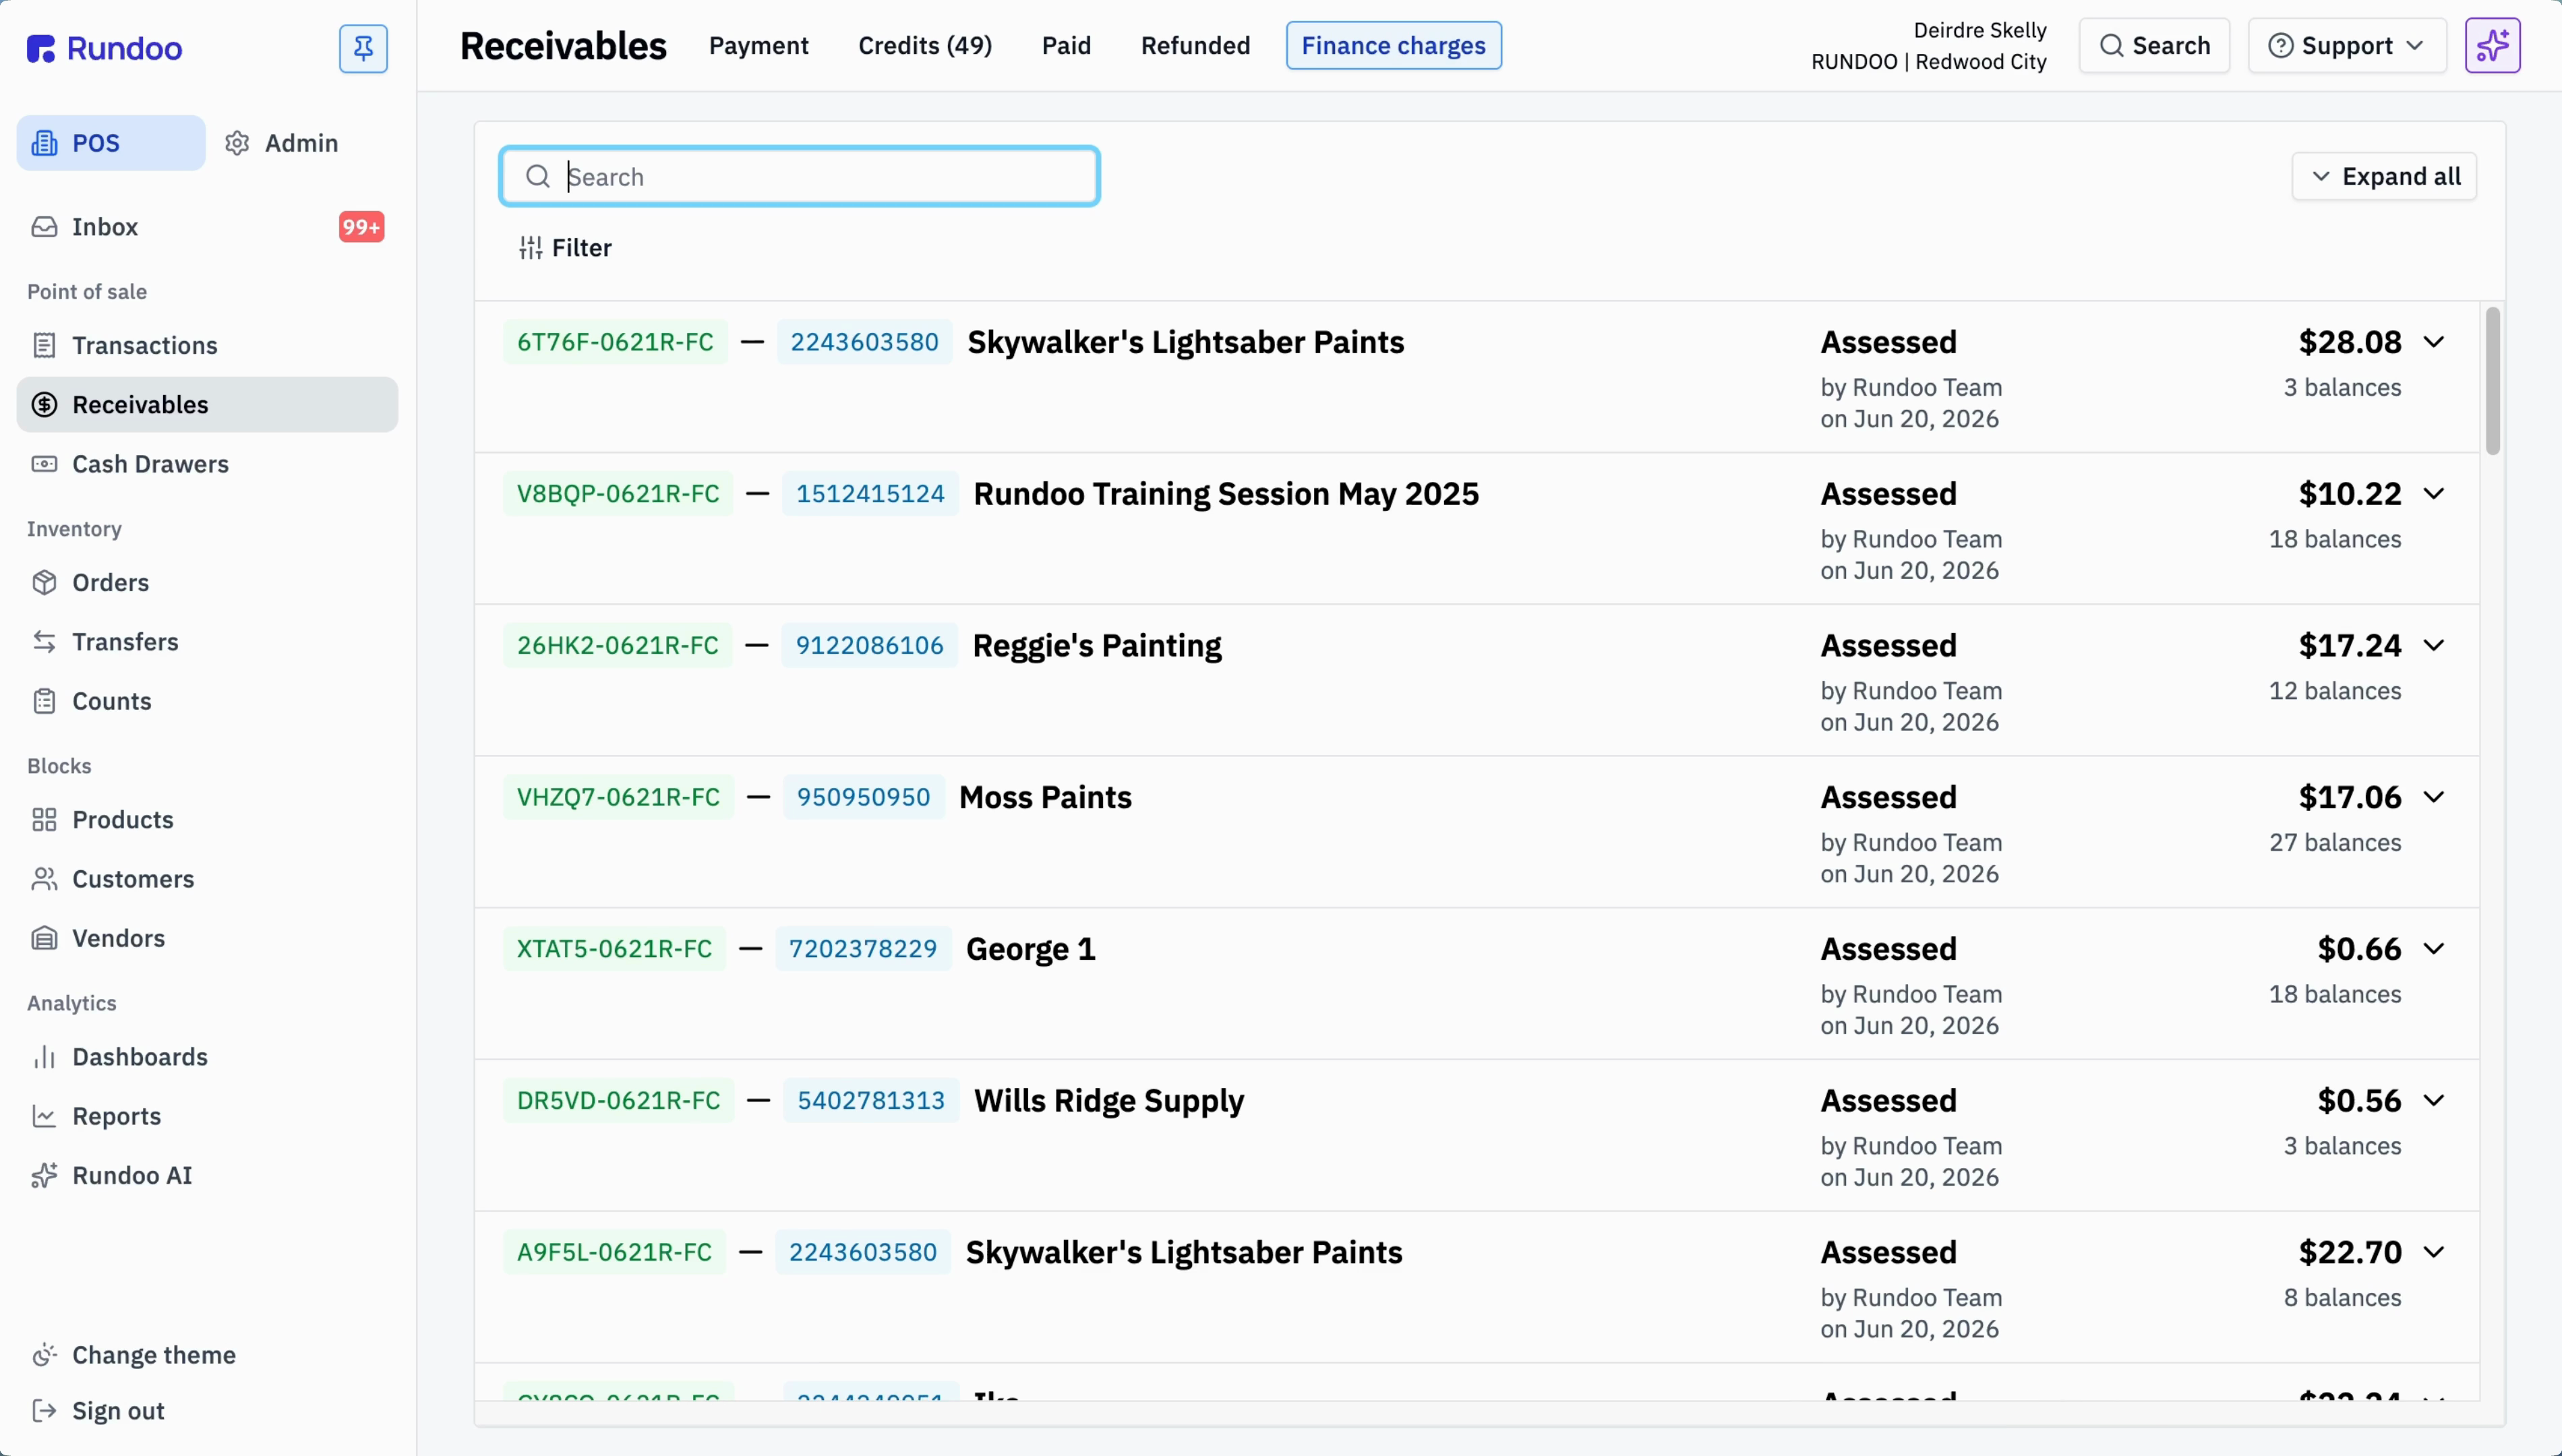Image resolution: width=2562 pixels, height=1456 pixels.
Task: Click the Vendors building icon
Action: coord(44,938)
